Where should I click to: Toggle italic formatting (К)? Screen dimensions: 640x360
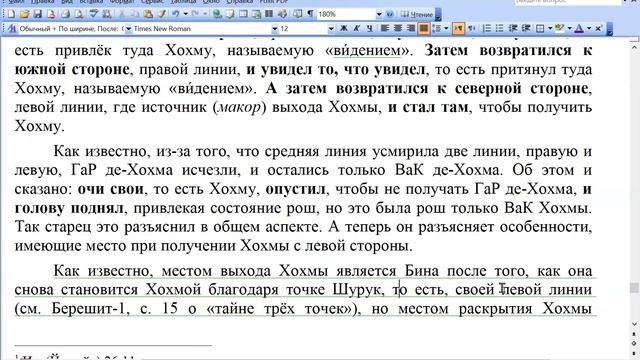click(356, 28)
